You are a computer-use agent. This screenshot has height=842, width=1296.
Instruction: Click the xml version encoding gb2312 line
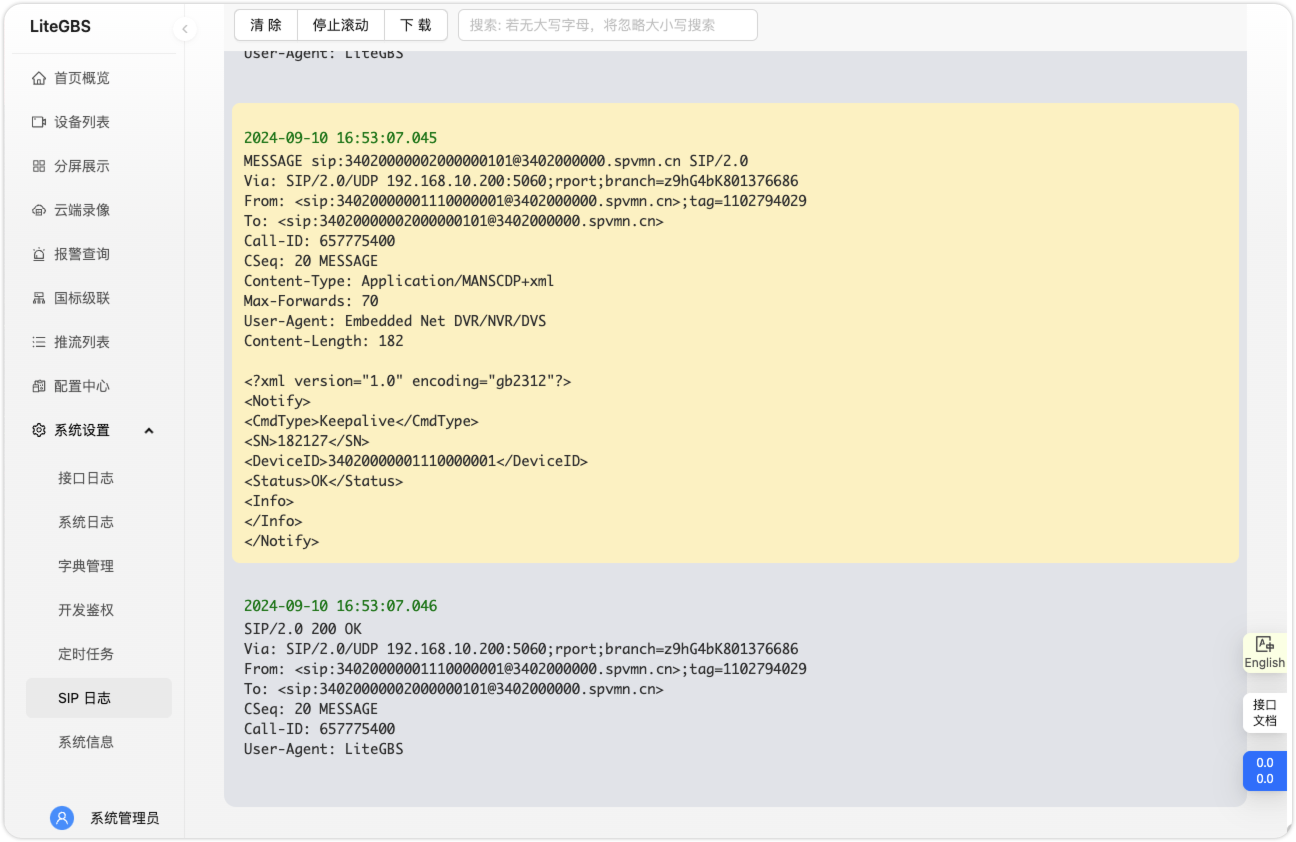[x=407, y=381]
